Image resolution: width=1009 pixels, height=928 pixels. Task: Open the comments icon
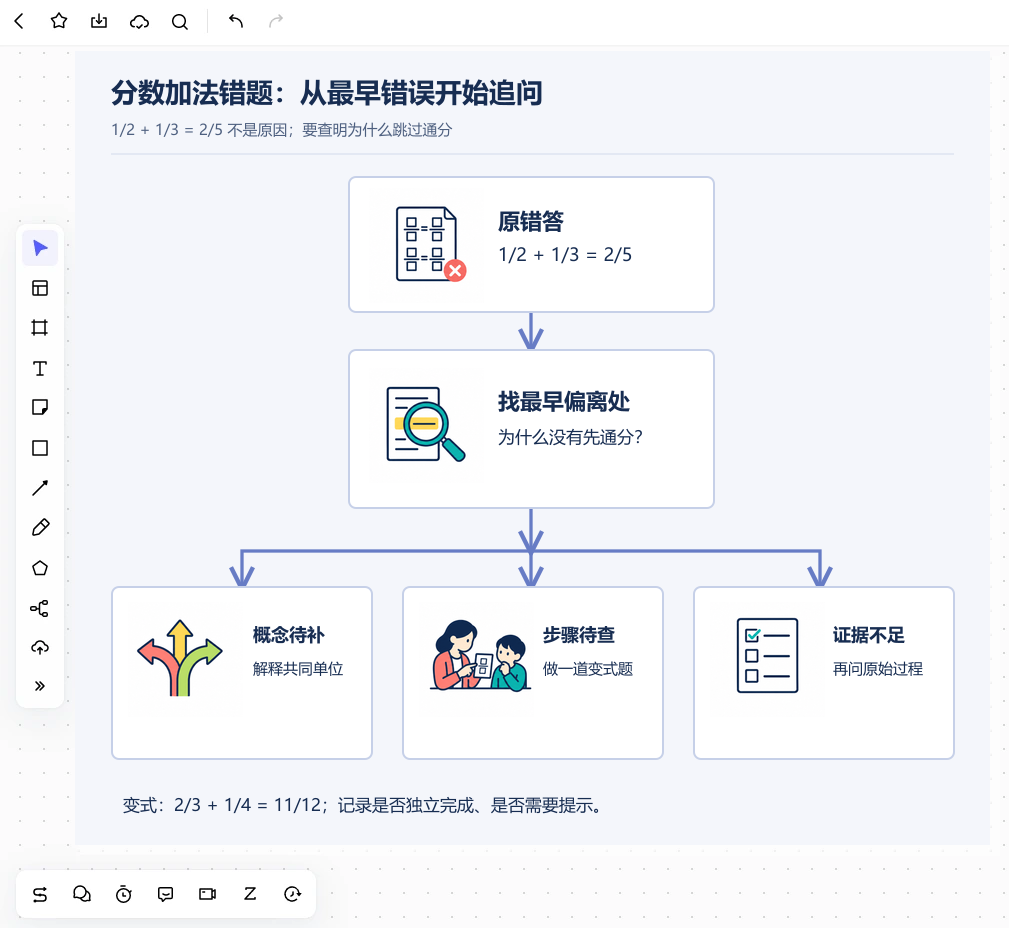point(165,894)
